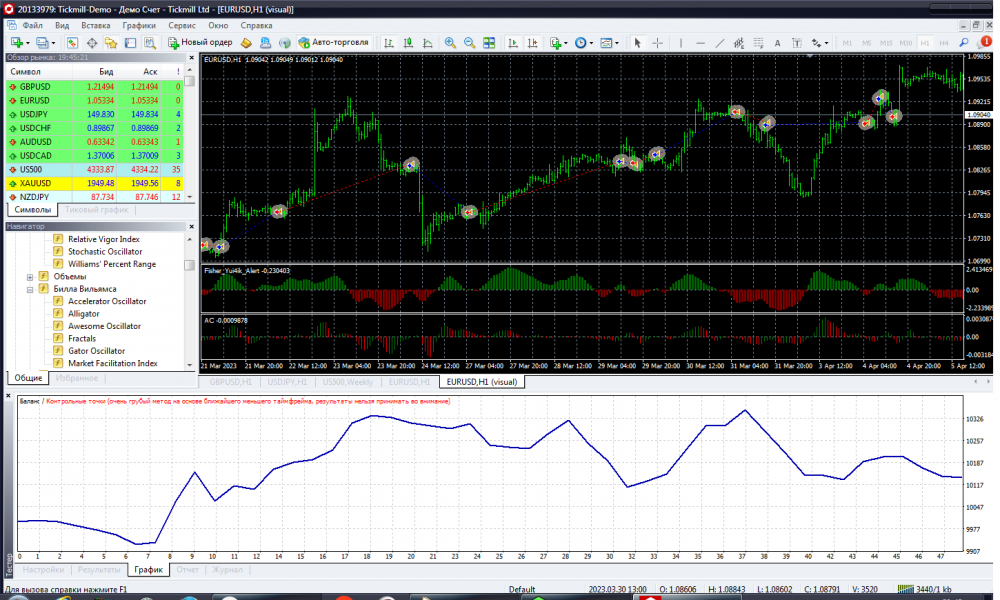
Task: Click the zoom in magnifier icon
Action: click(450, 43)
